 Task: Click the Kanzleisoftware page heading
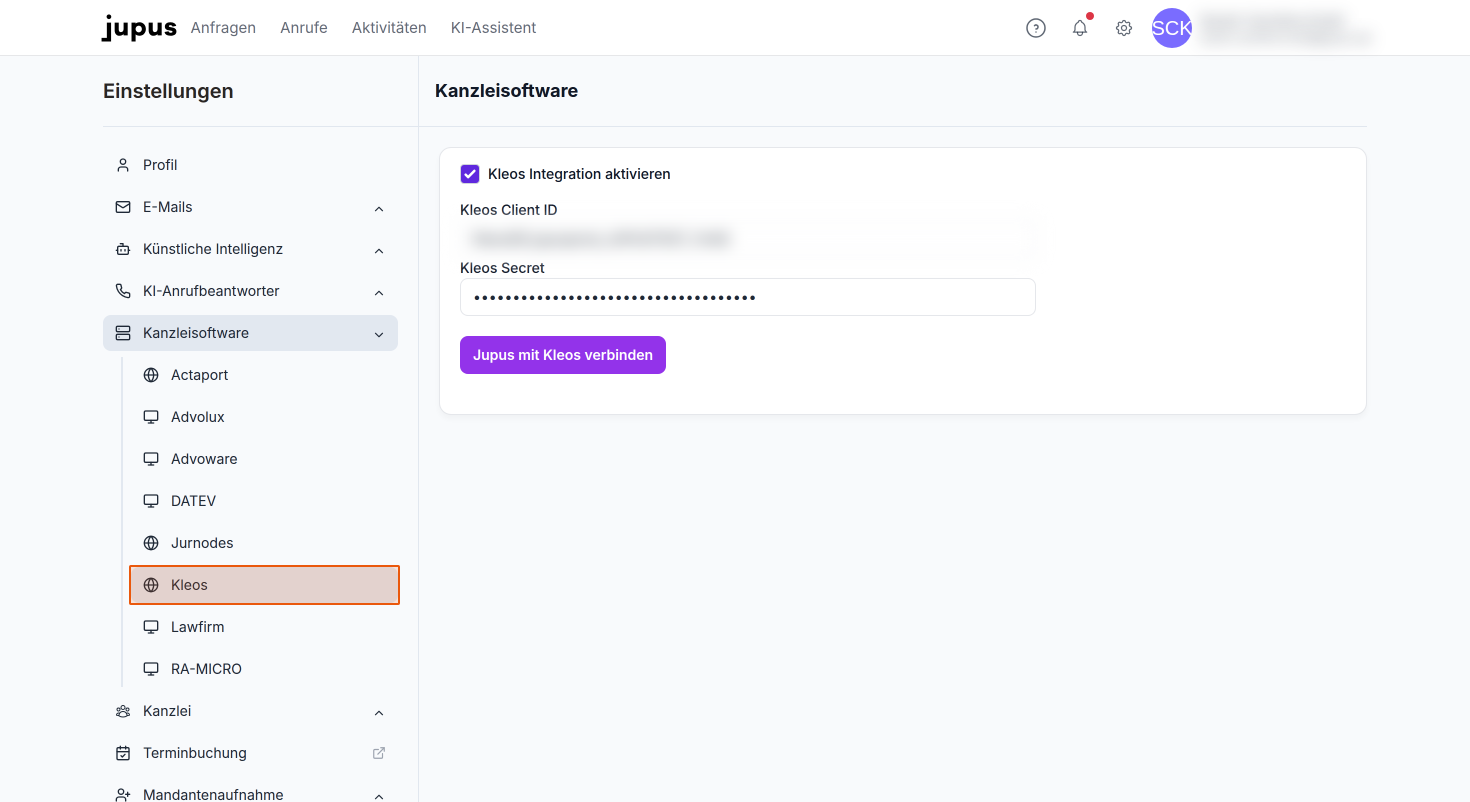click(x=507, y=91)
